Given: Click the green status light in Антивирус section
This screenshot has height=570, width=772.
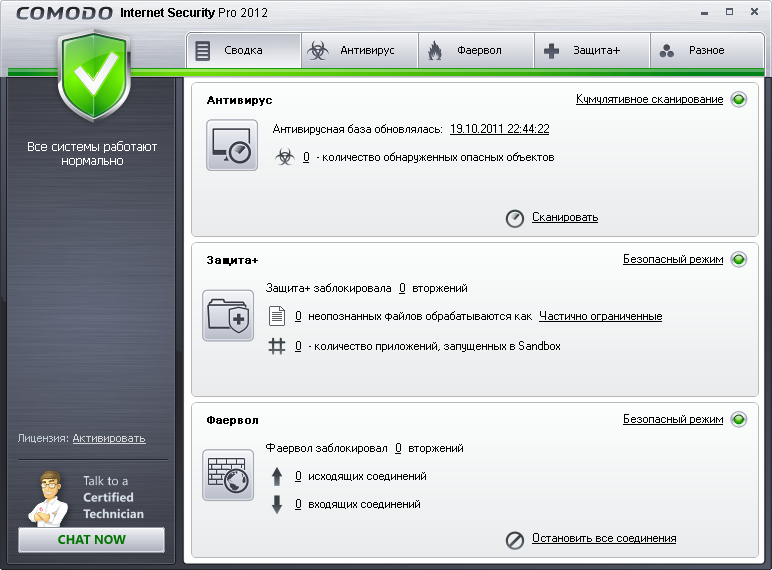Looking at the screenshot, I should (x=739, y=99).
